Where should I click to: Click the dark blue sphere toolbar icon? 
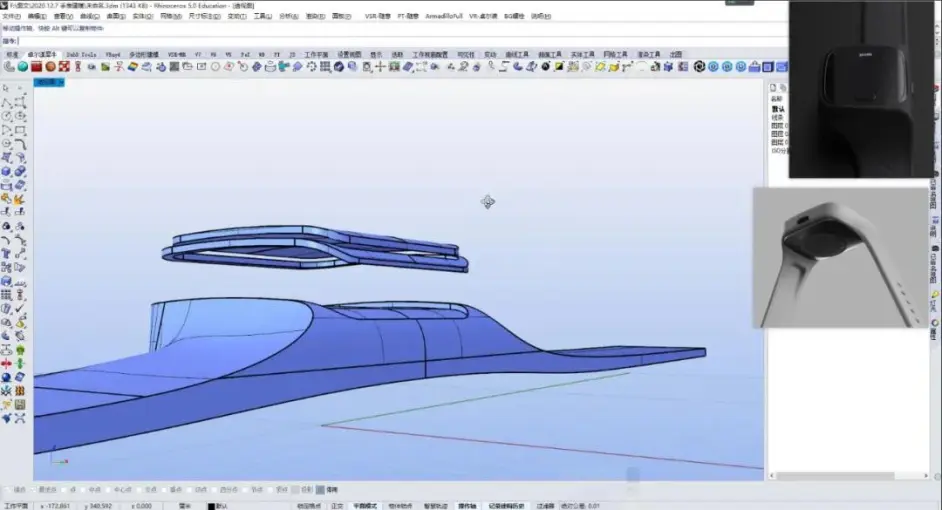[x=339, y=67]
